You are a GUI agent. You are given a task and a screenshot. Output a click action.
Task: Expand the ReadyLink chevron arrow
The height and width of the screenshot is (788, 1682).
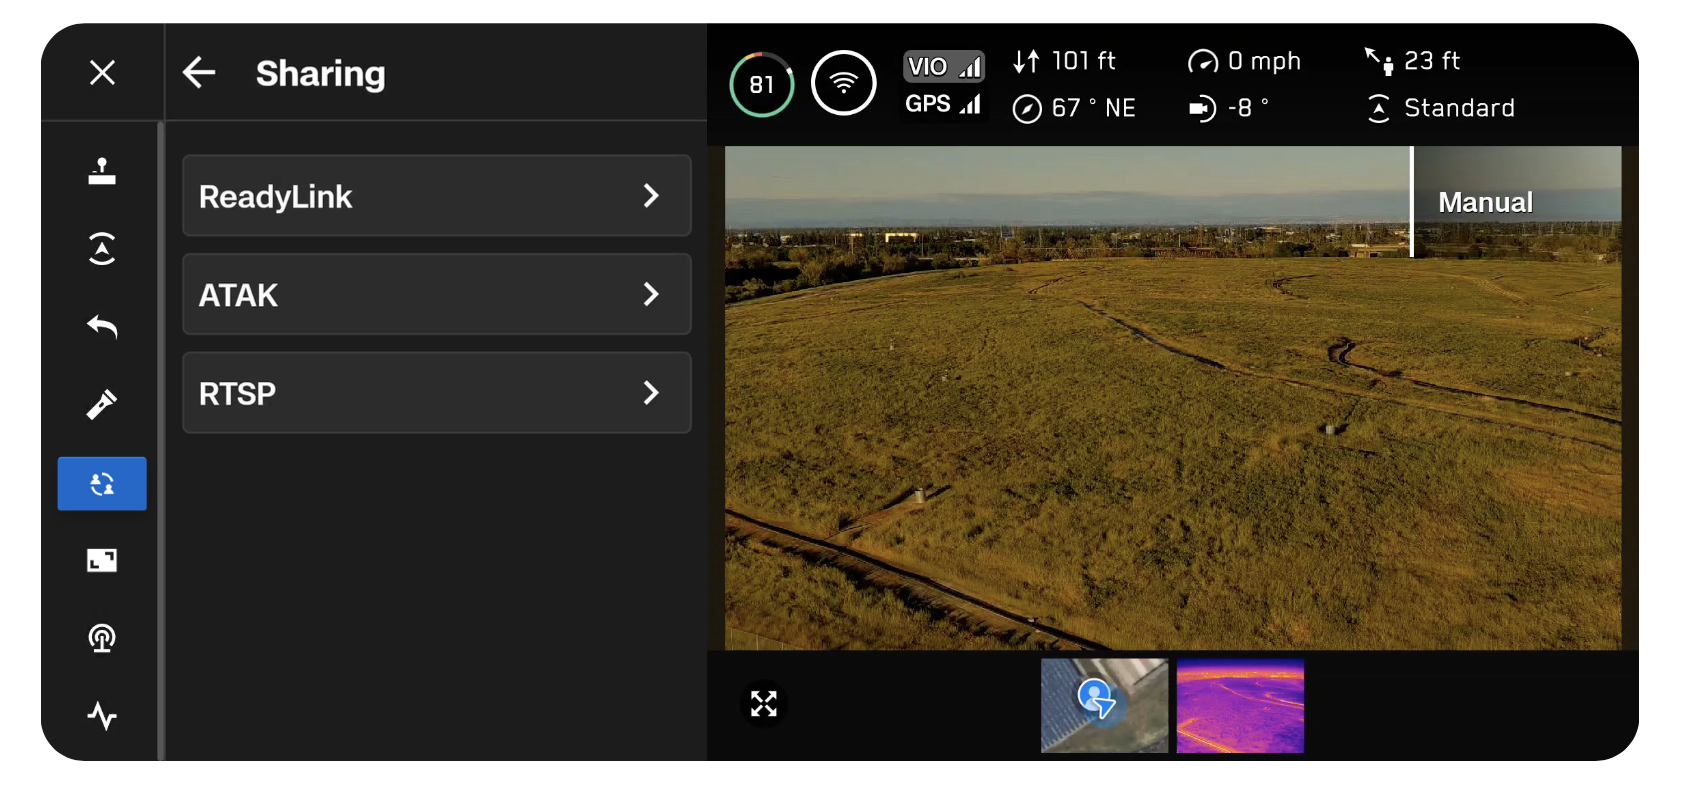(x=651, y=196)
